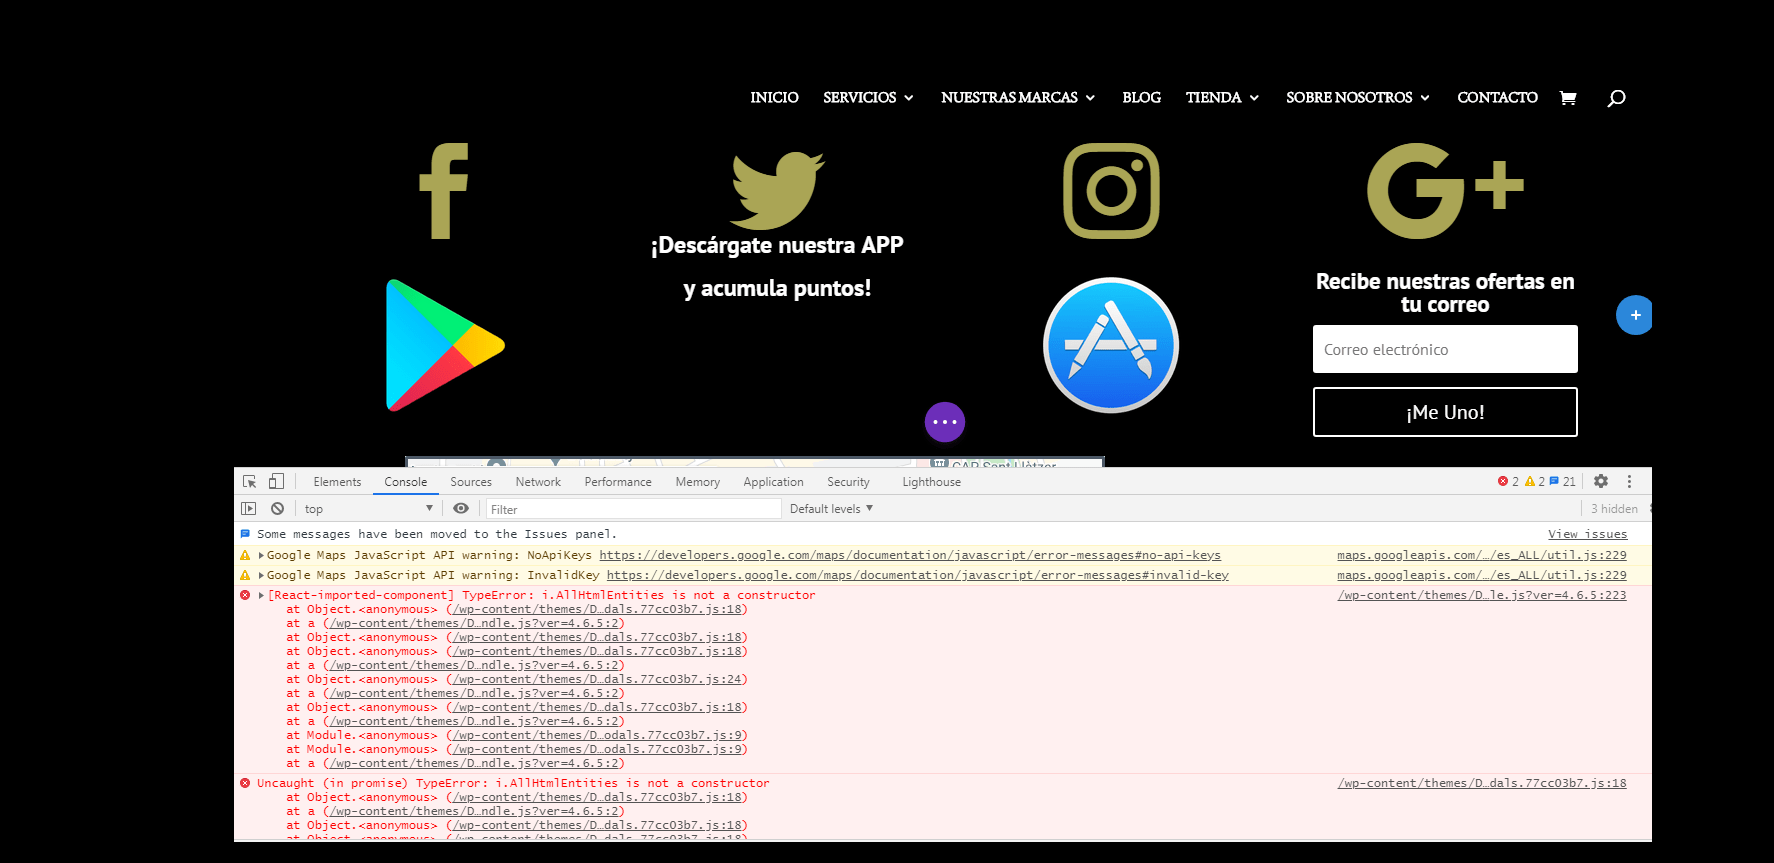Screen dimensions: 1774x863
Task: Expand the NoApiKeys warning message
Action: pyautogui.click(x=262, y=555)
